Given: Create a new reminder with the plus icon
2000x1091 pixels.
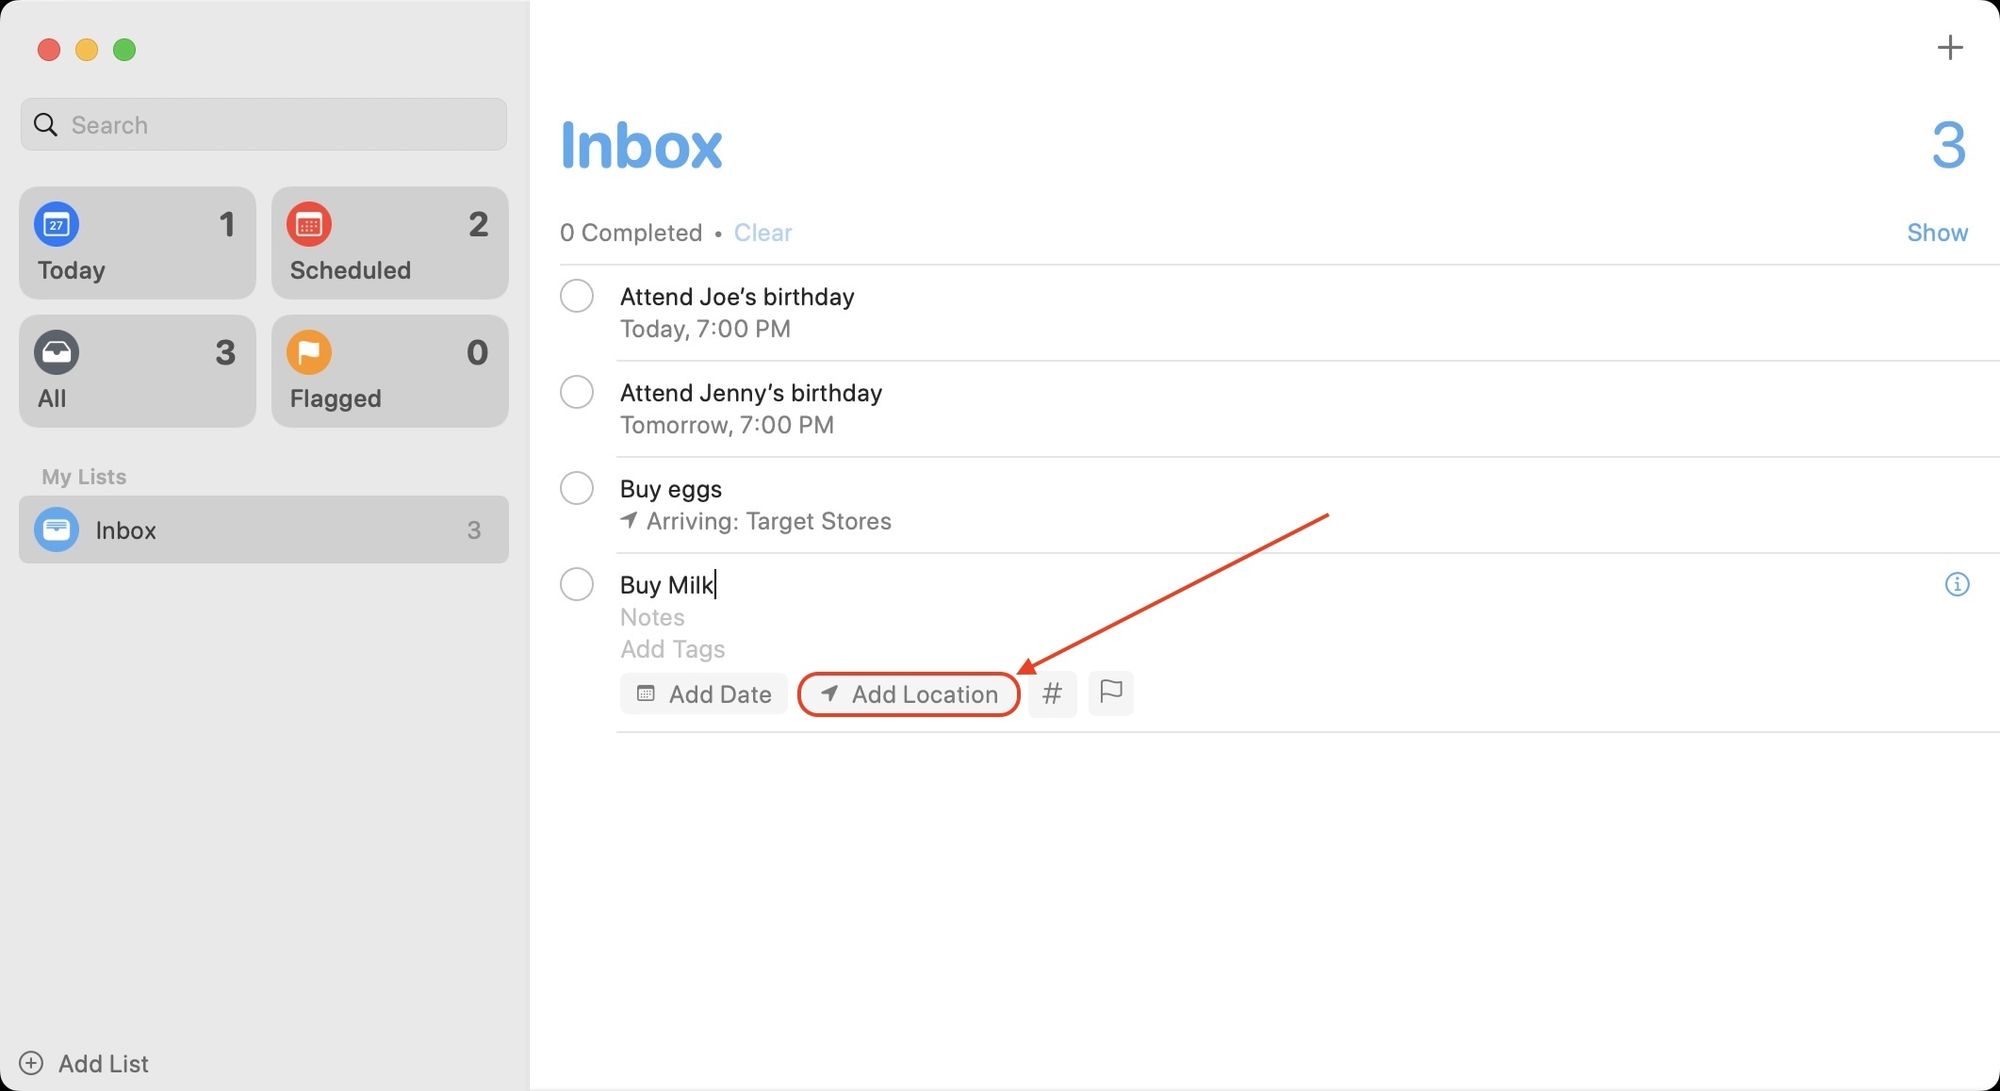Looking at the screenshot, I should [x=1950, y=47].
